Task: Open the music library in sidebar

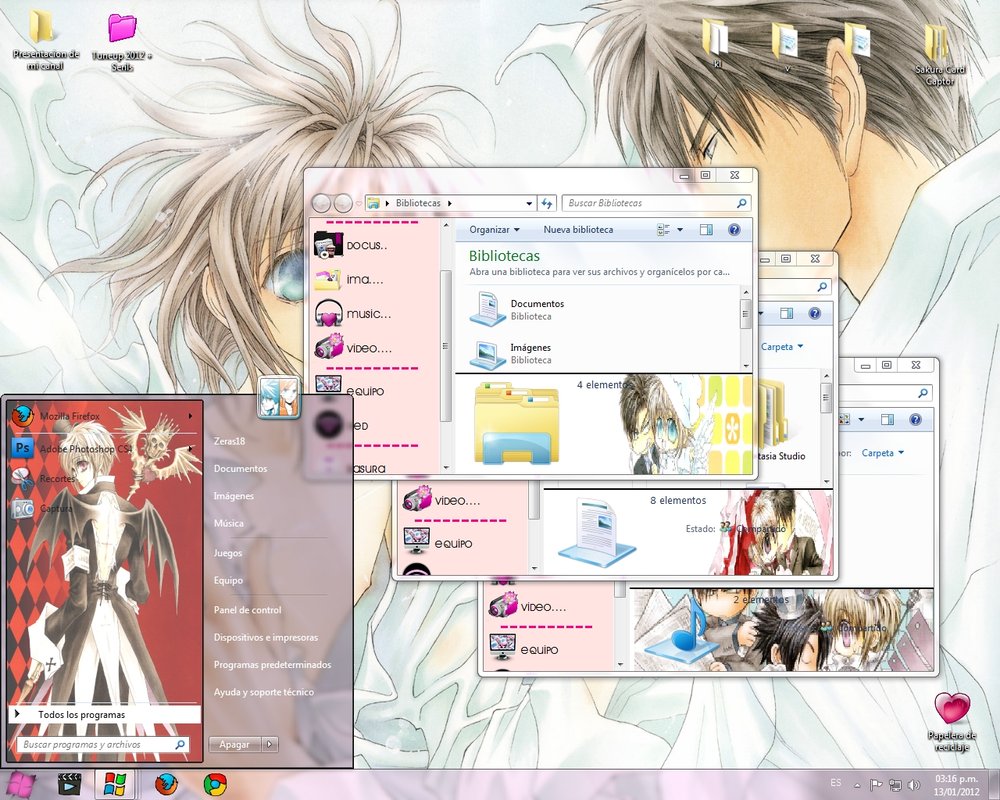Action: tap(367, 314)
